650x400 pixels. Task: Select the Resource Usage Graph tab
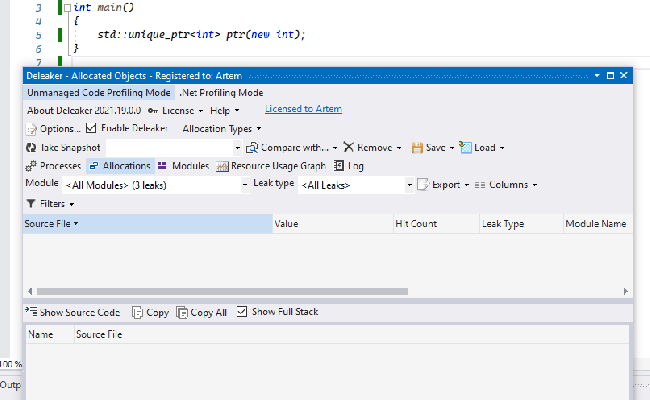[x=271, y=166]
